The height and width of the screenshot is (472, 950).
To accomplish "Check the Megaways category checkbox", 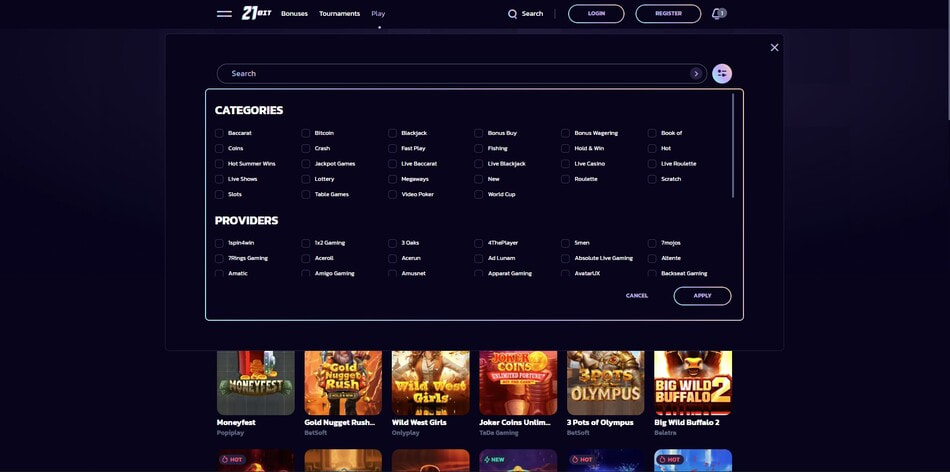I will click(x=393, y=179).
